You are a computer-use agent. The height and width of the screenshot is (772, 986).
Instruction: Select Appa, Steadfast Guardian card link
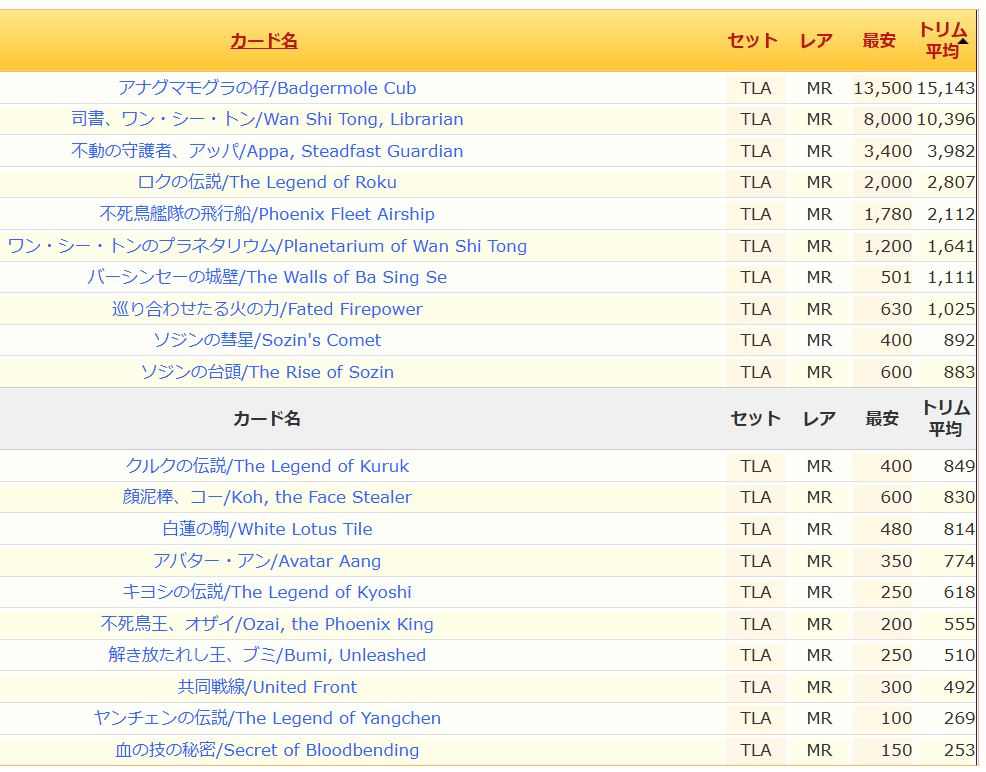click(x=267, y=151)
